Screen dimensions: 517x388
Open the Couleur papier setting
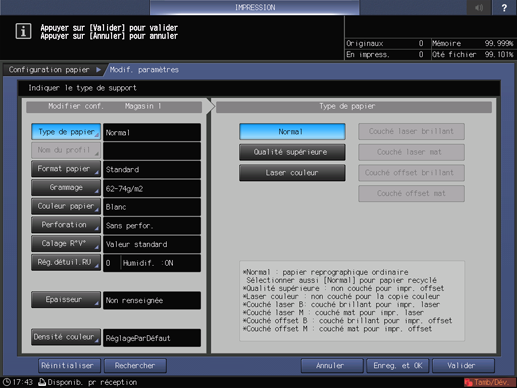point(66,206)
